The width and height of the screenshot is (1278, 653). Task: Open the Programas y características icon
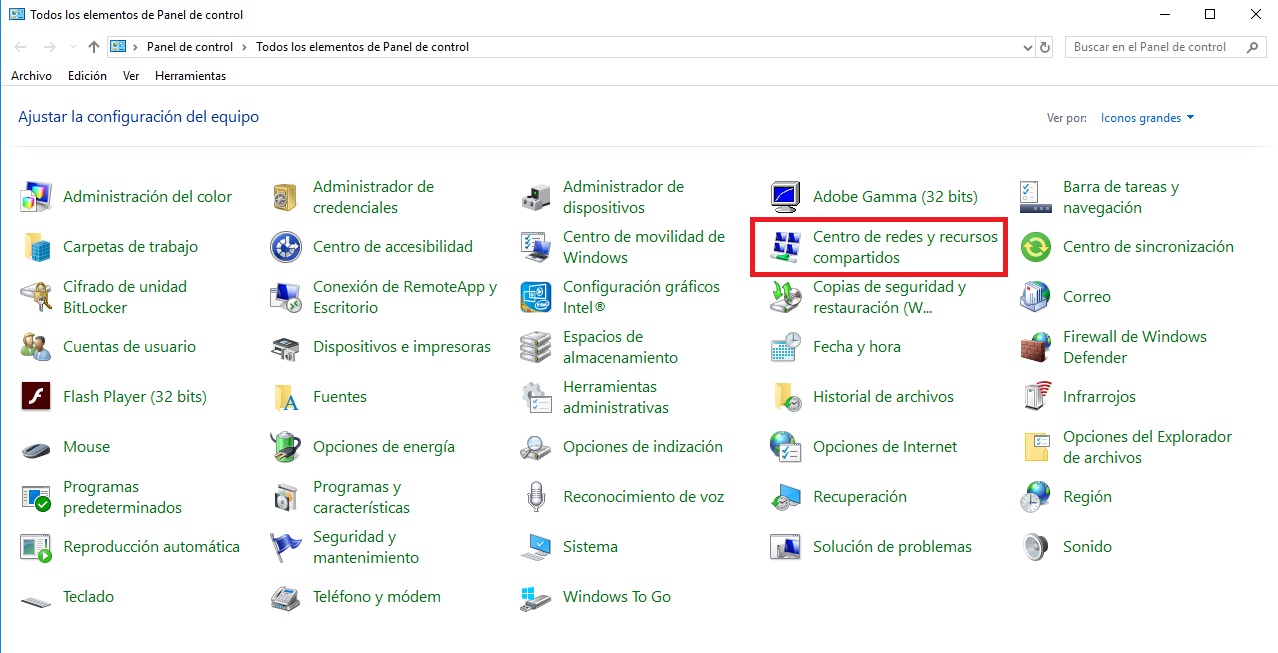(286, 497)
